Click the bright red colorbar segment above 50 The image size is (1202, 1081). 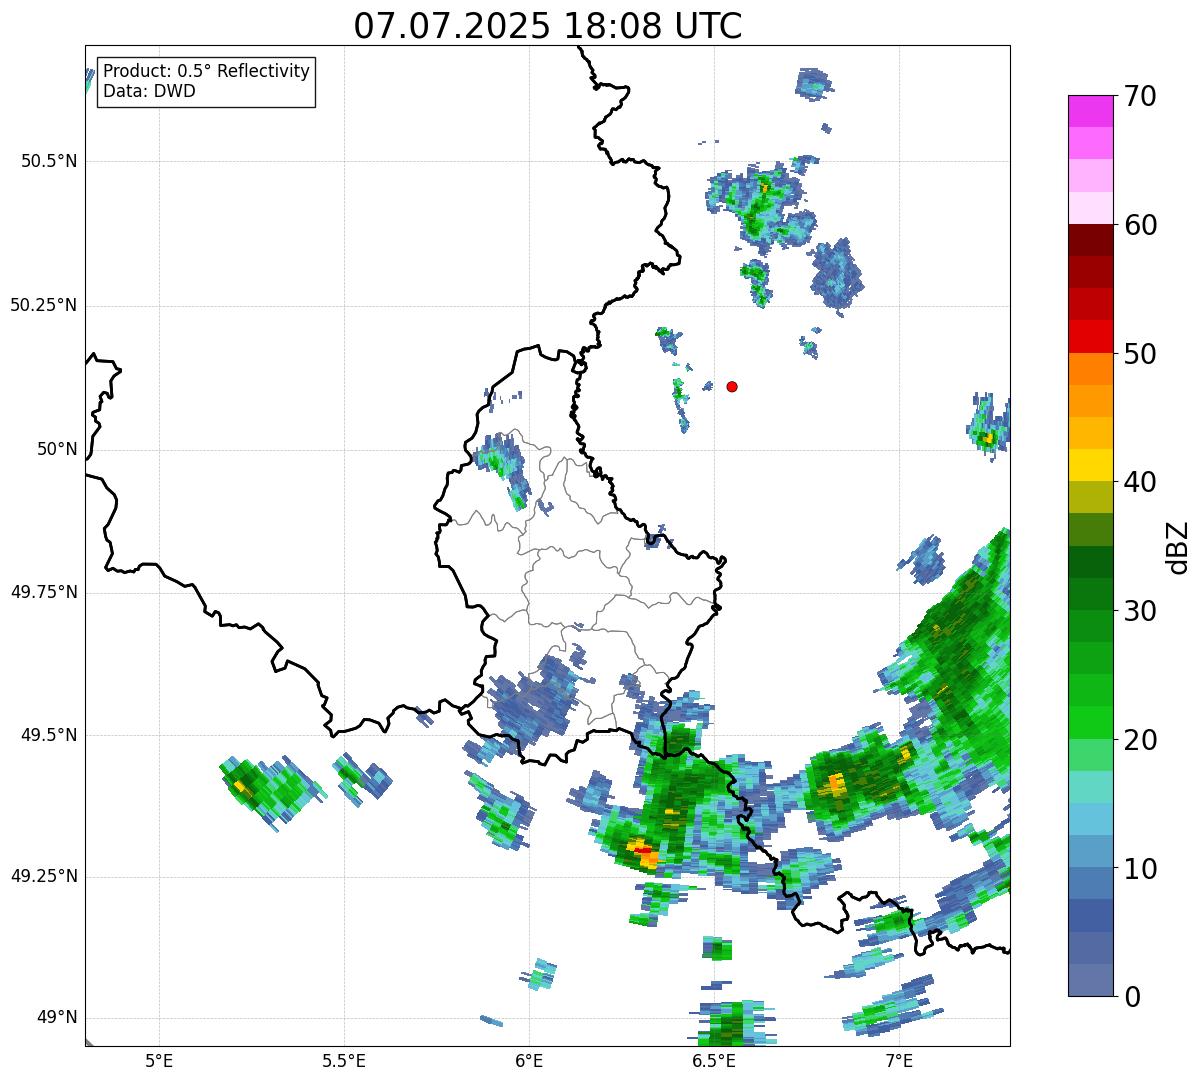(1090, 336)
